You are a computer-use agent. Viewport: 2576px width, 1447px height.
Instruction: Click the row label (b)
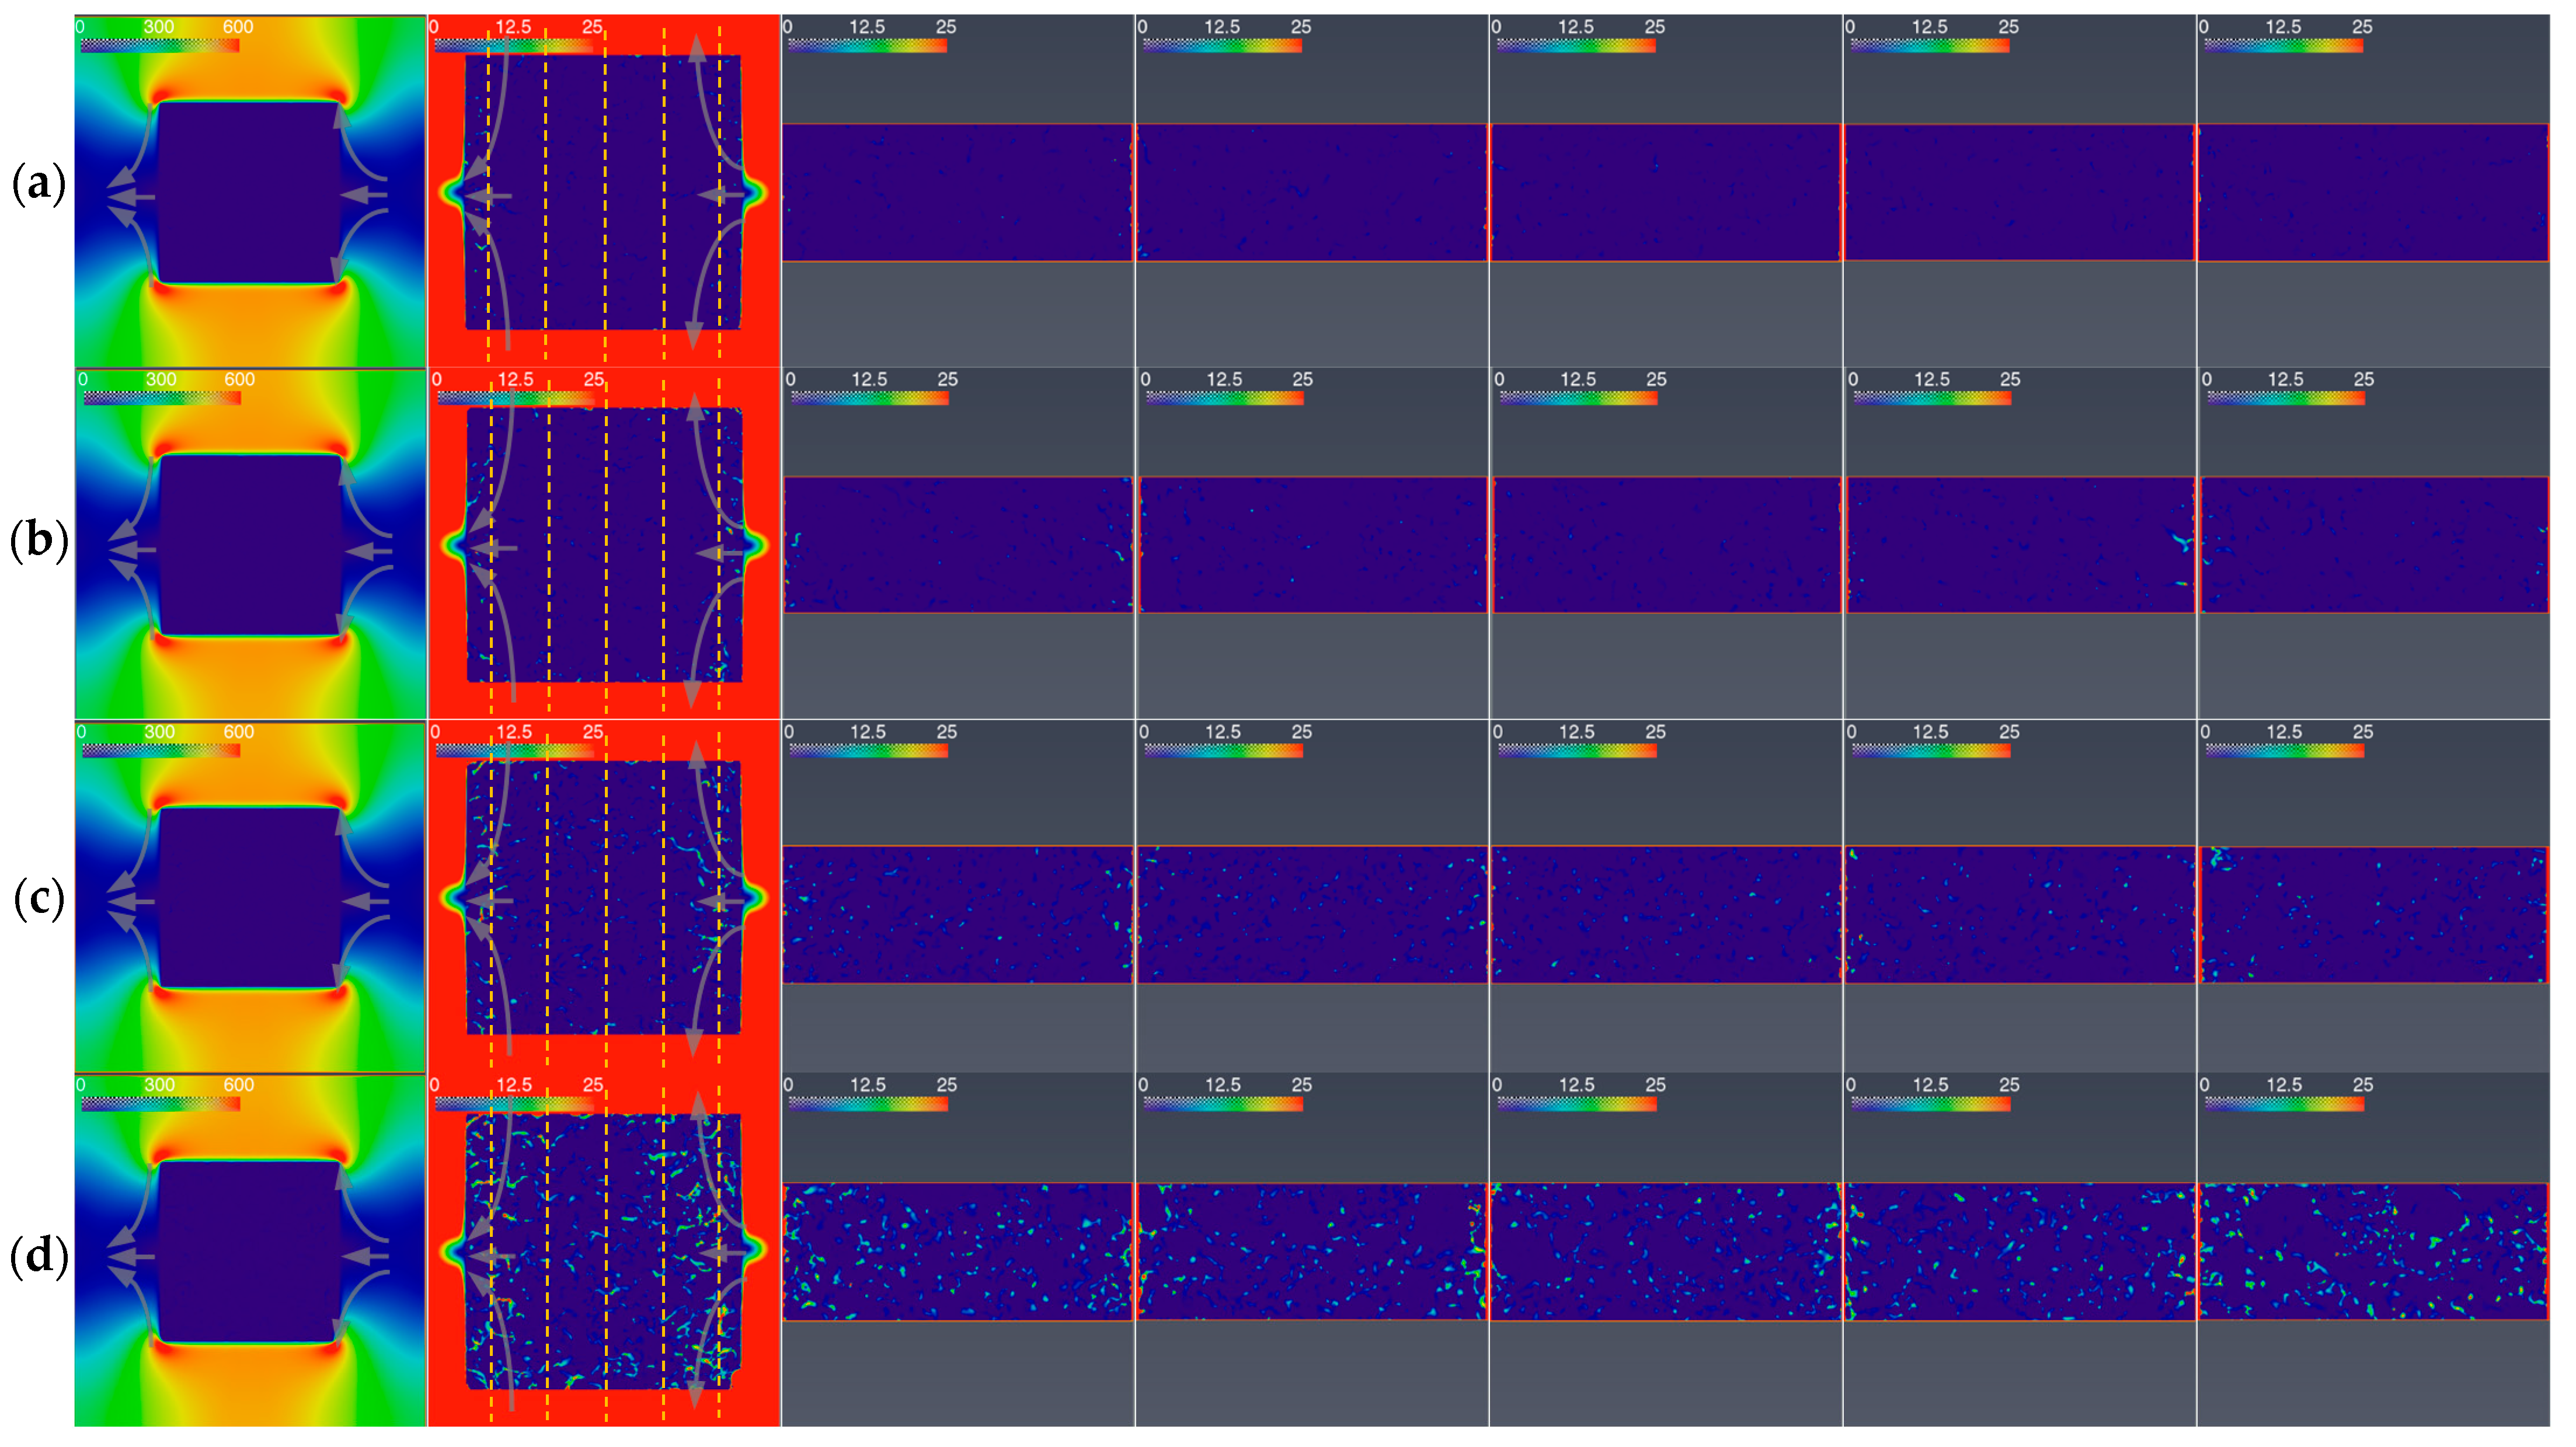click(38, 541)
